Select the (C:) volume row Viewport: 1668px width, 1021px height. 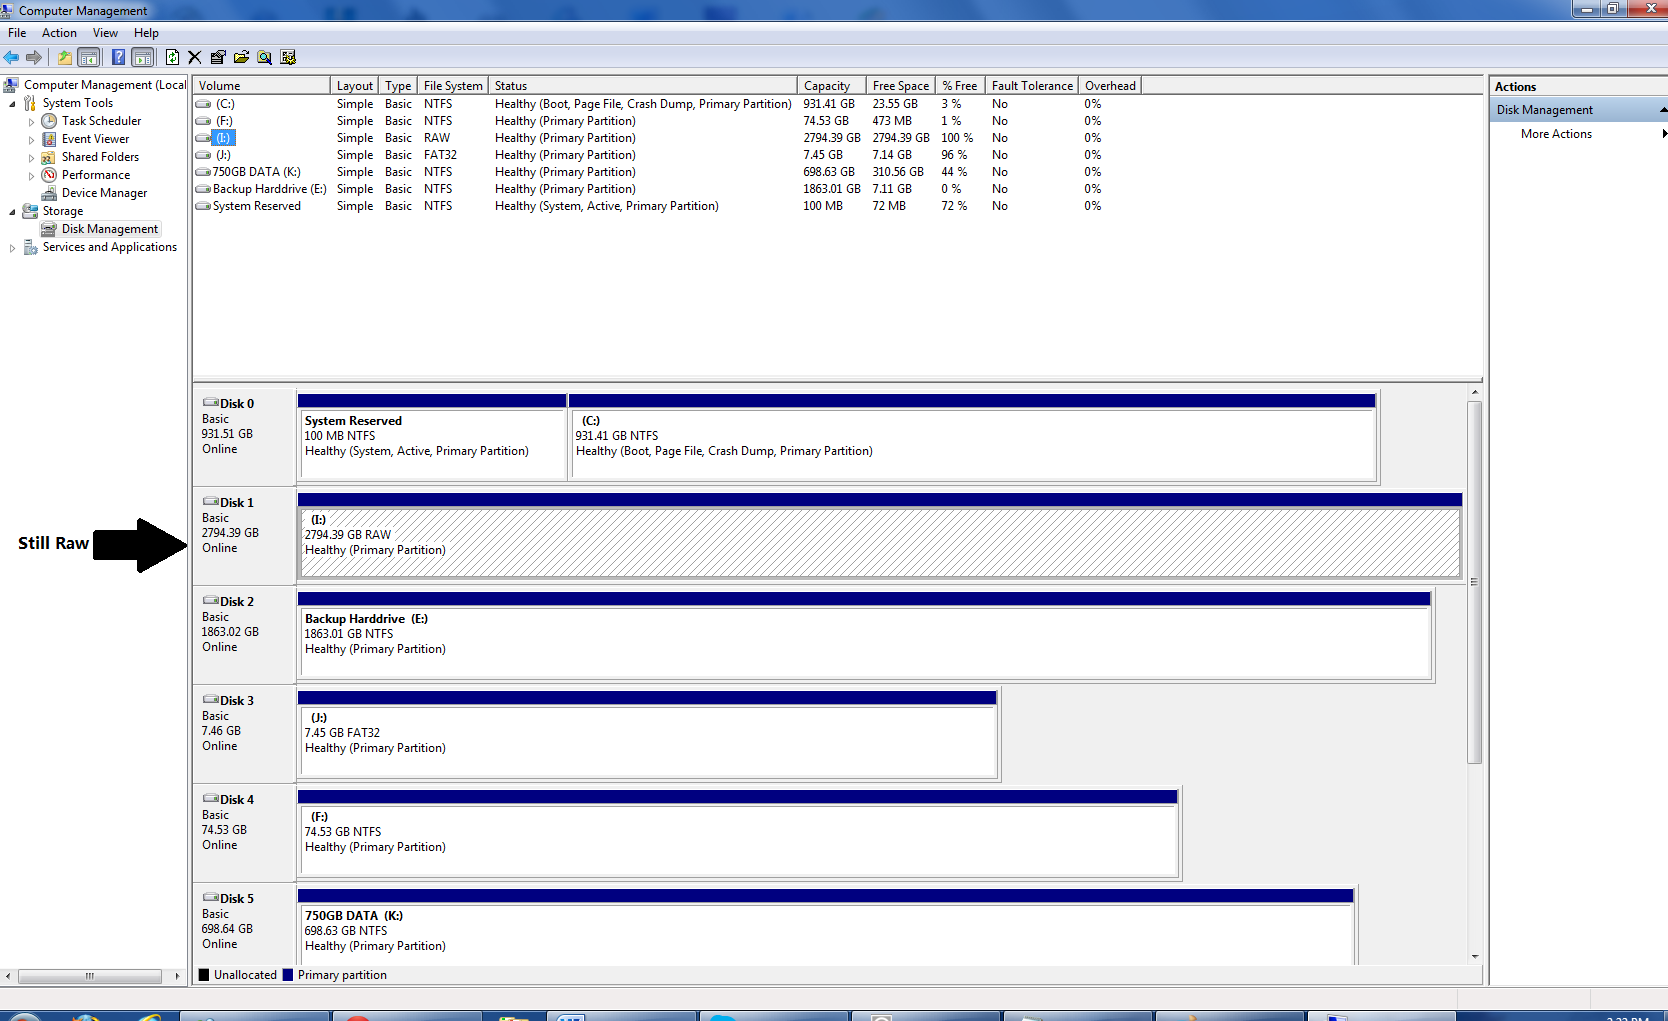coord(668,104)
